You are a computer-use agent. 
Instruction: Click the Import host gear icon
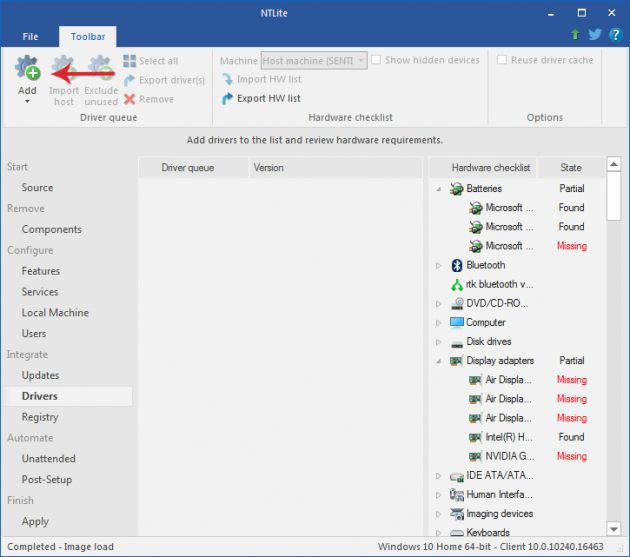click(x=63, y=68)
